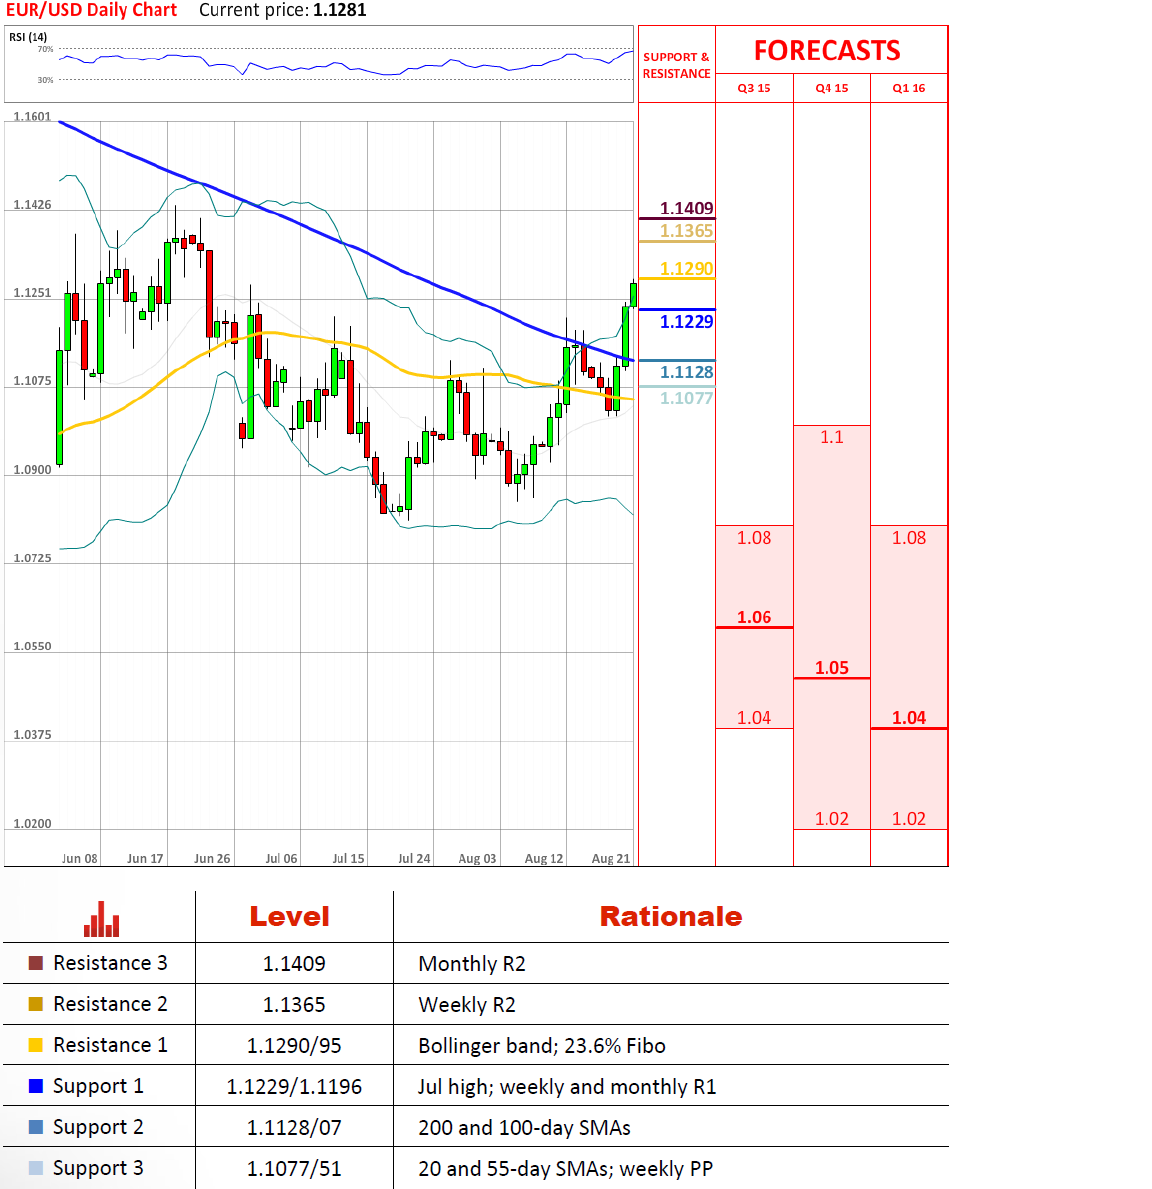
Task: Click the bold 1.06 forecast in Q3 15
Action: click(x=754, y=617)
